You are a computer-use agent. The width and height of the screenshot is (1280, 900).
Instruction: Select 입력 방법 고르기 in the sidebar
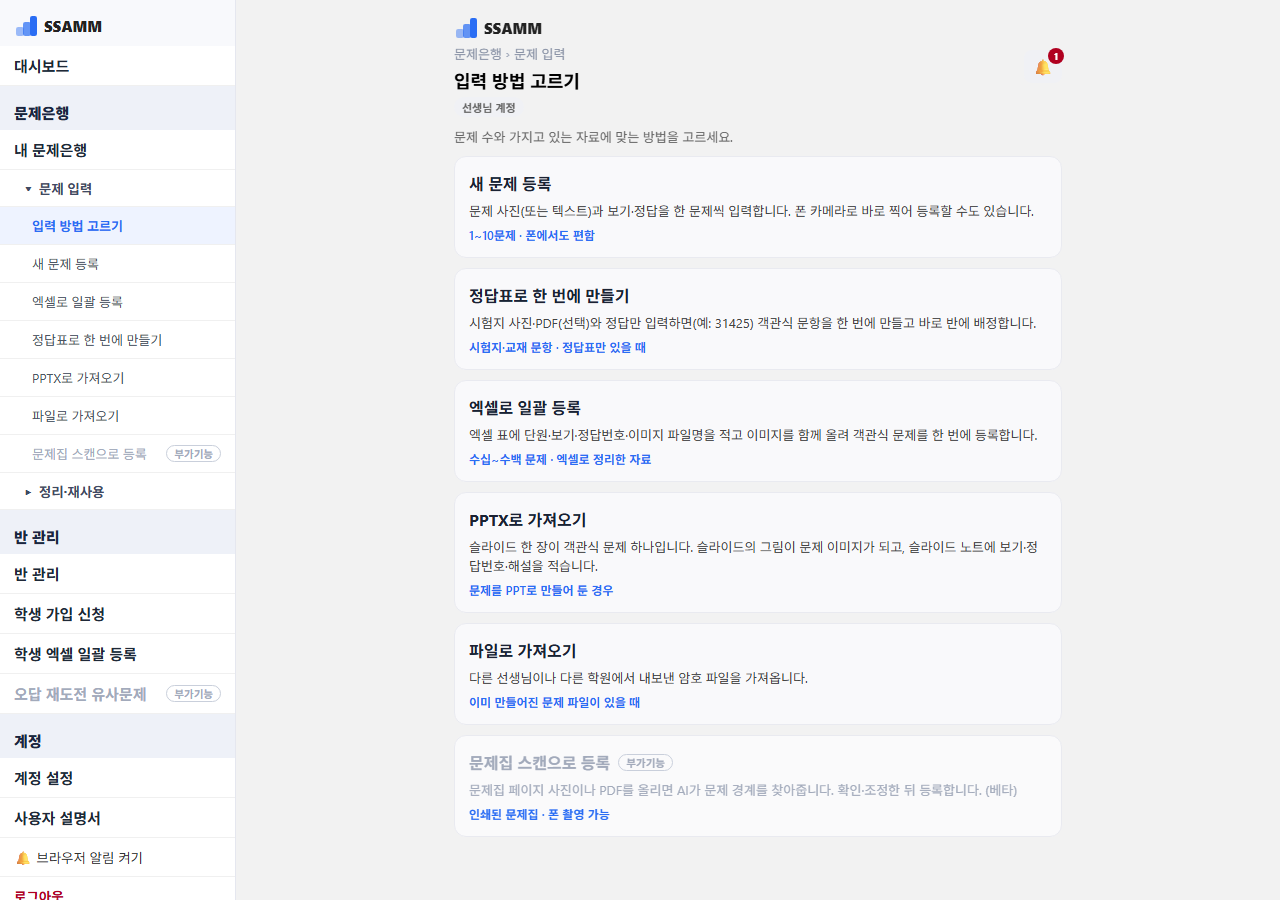pos(117,226)
